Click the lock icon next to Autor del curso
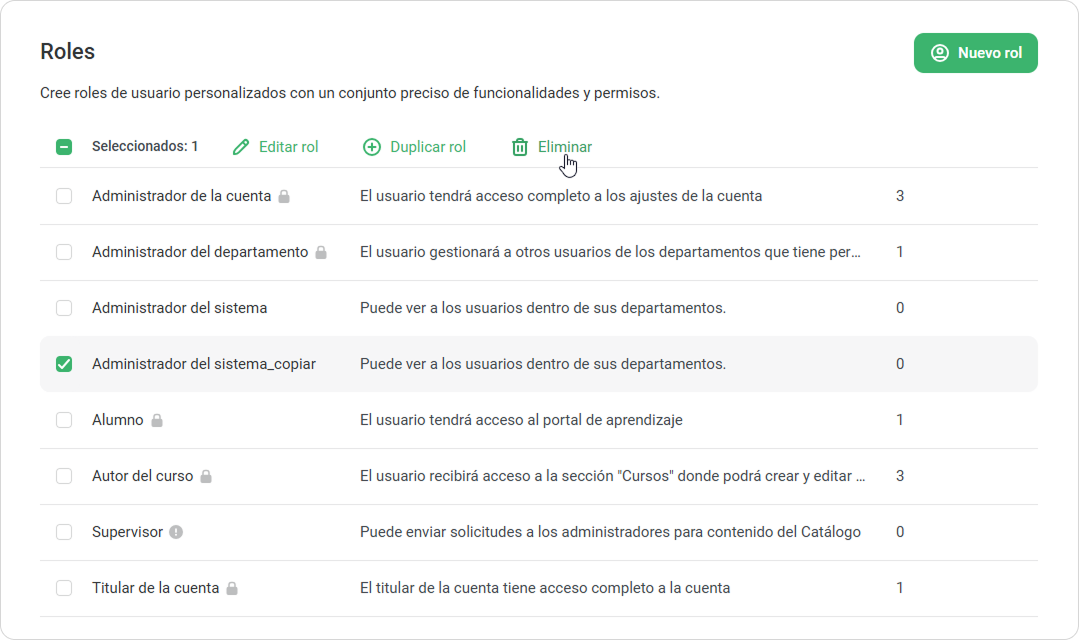 (206, 477)
